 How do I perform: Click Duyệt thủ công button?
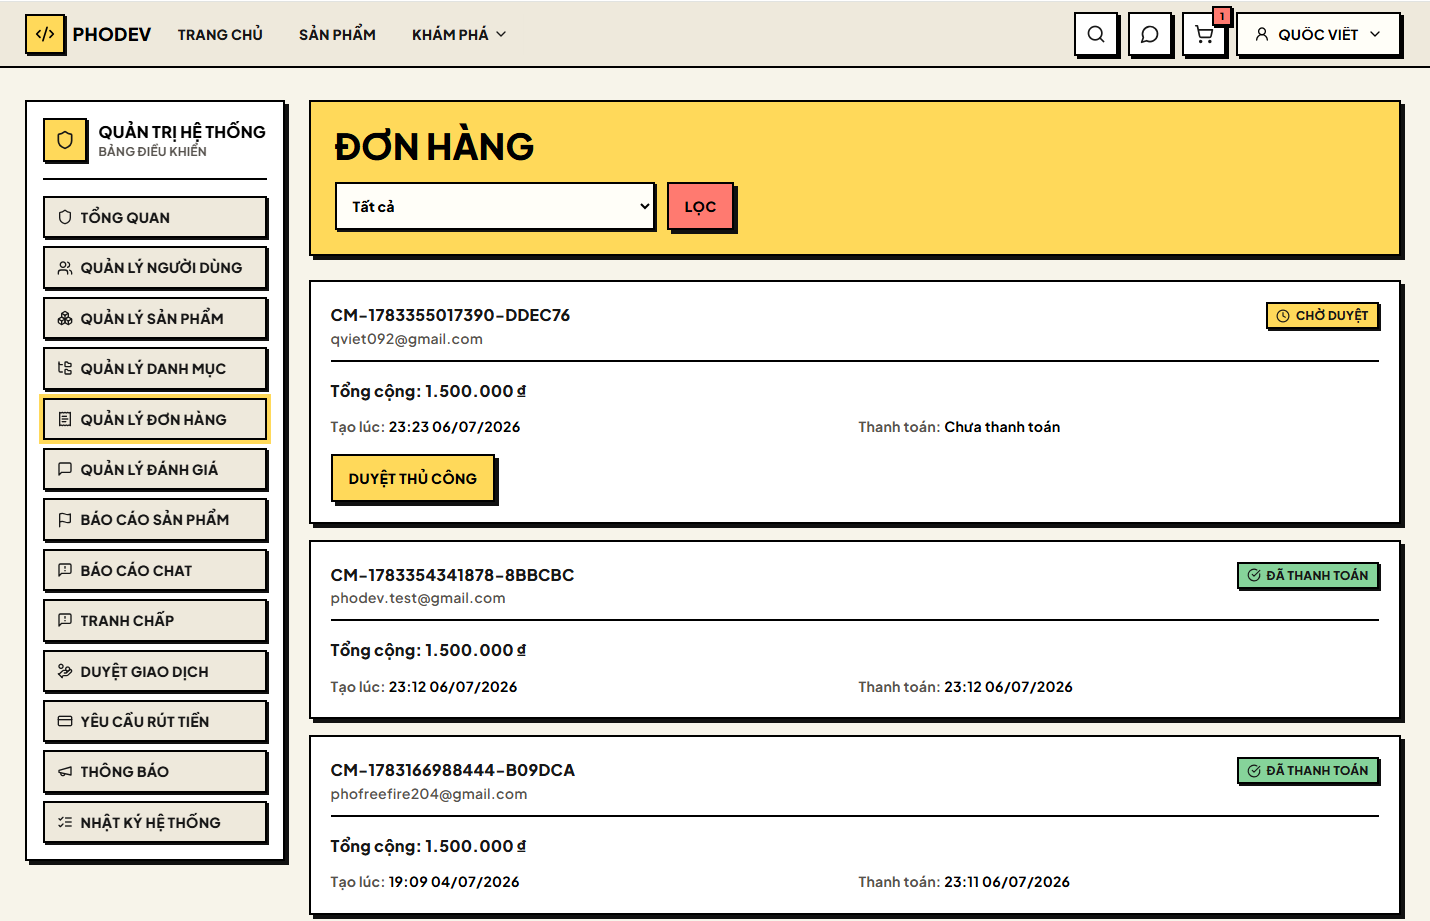pos(413,478)
